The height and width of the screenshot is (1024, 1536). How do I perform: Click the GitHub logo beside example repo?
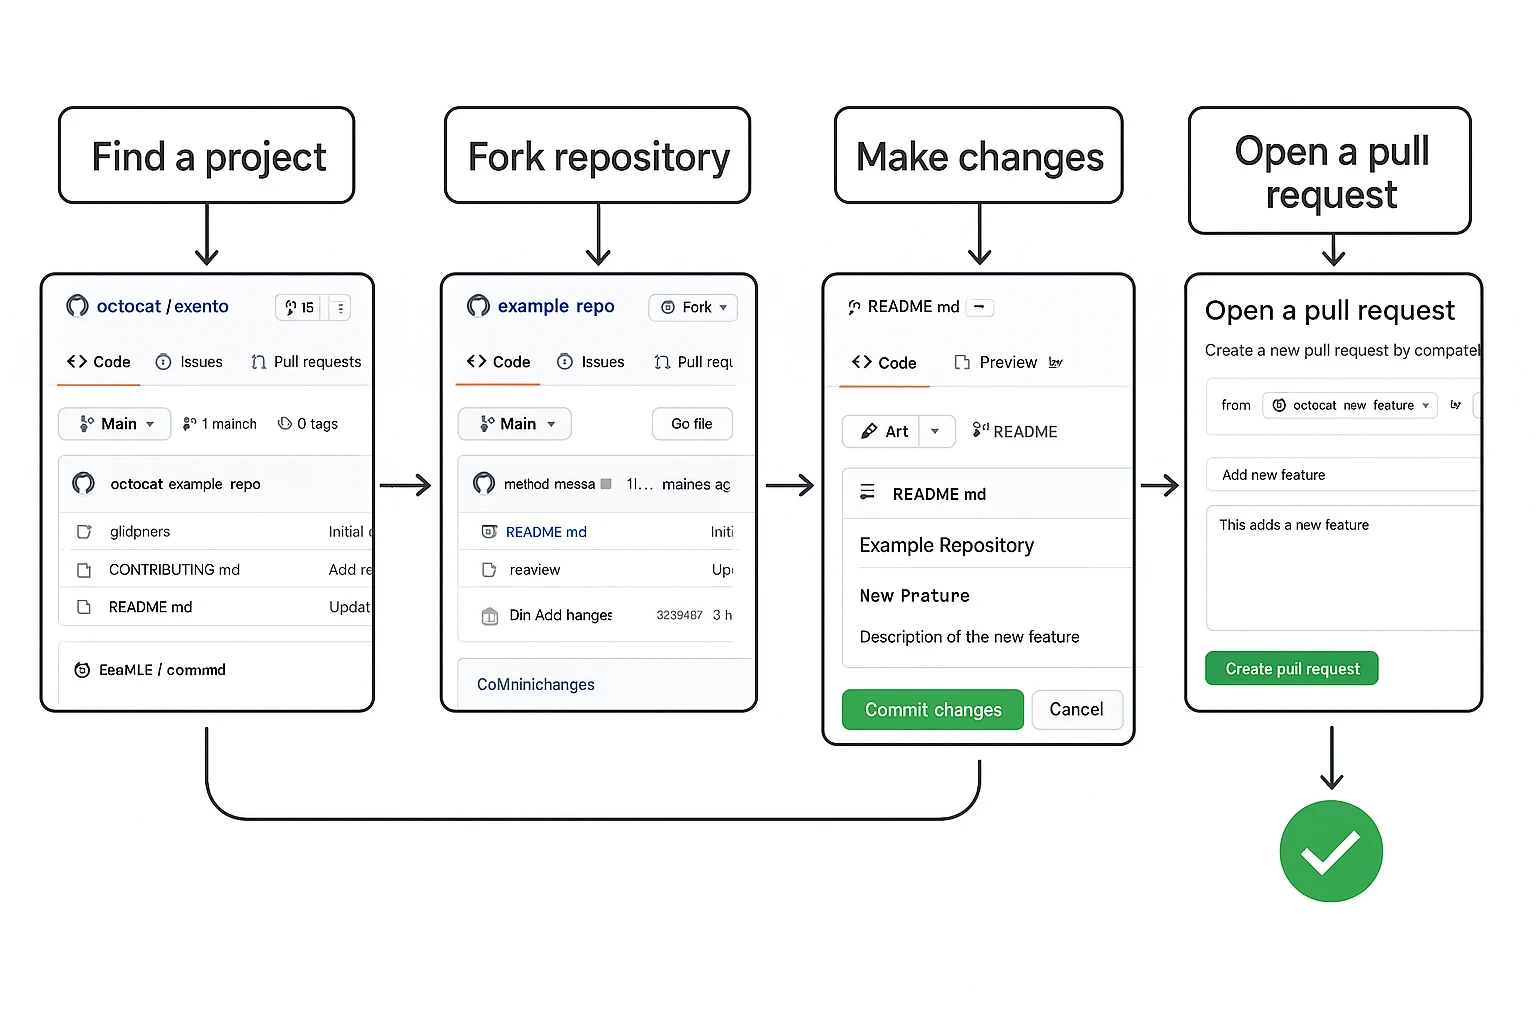[x=479, y=306]
